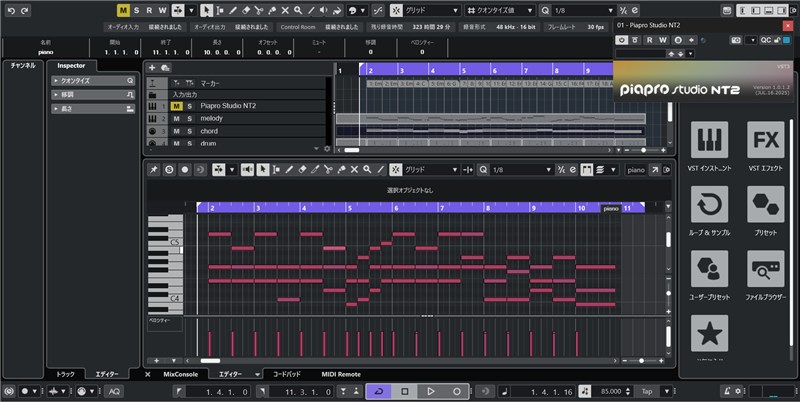Pick the Mute X tool in top toolbar
Viewport: 800px width, 402px height.
pos(285,10)
